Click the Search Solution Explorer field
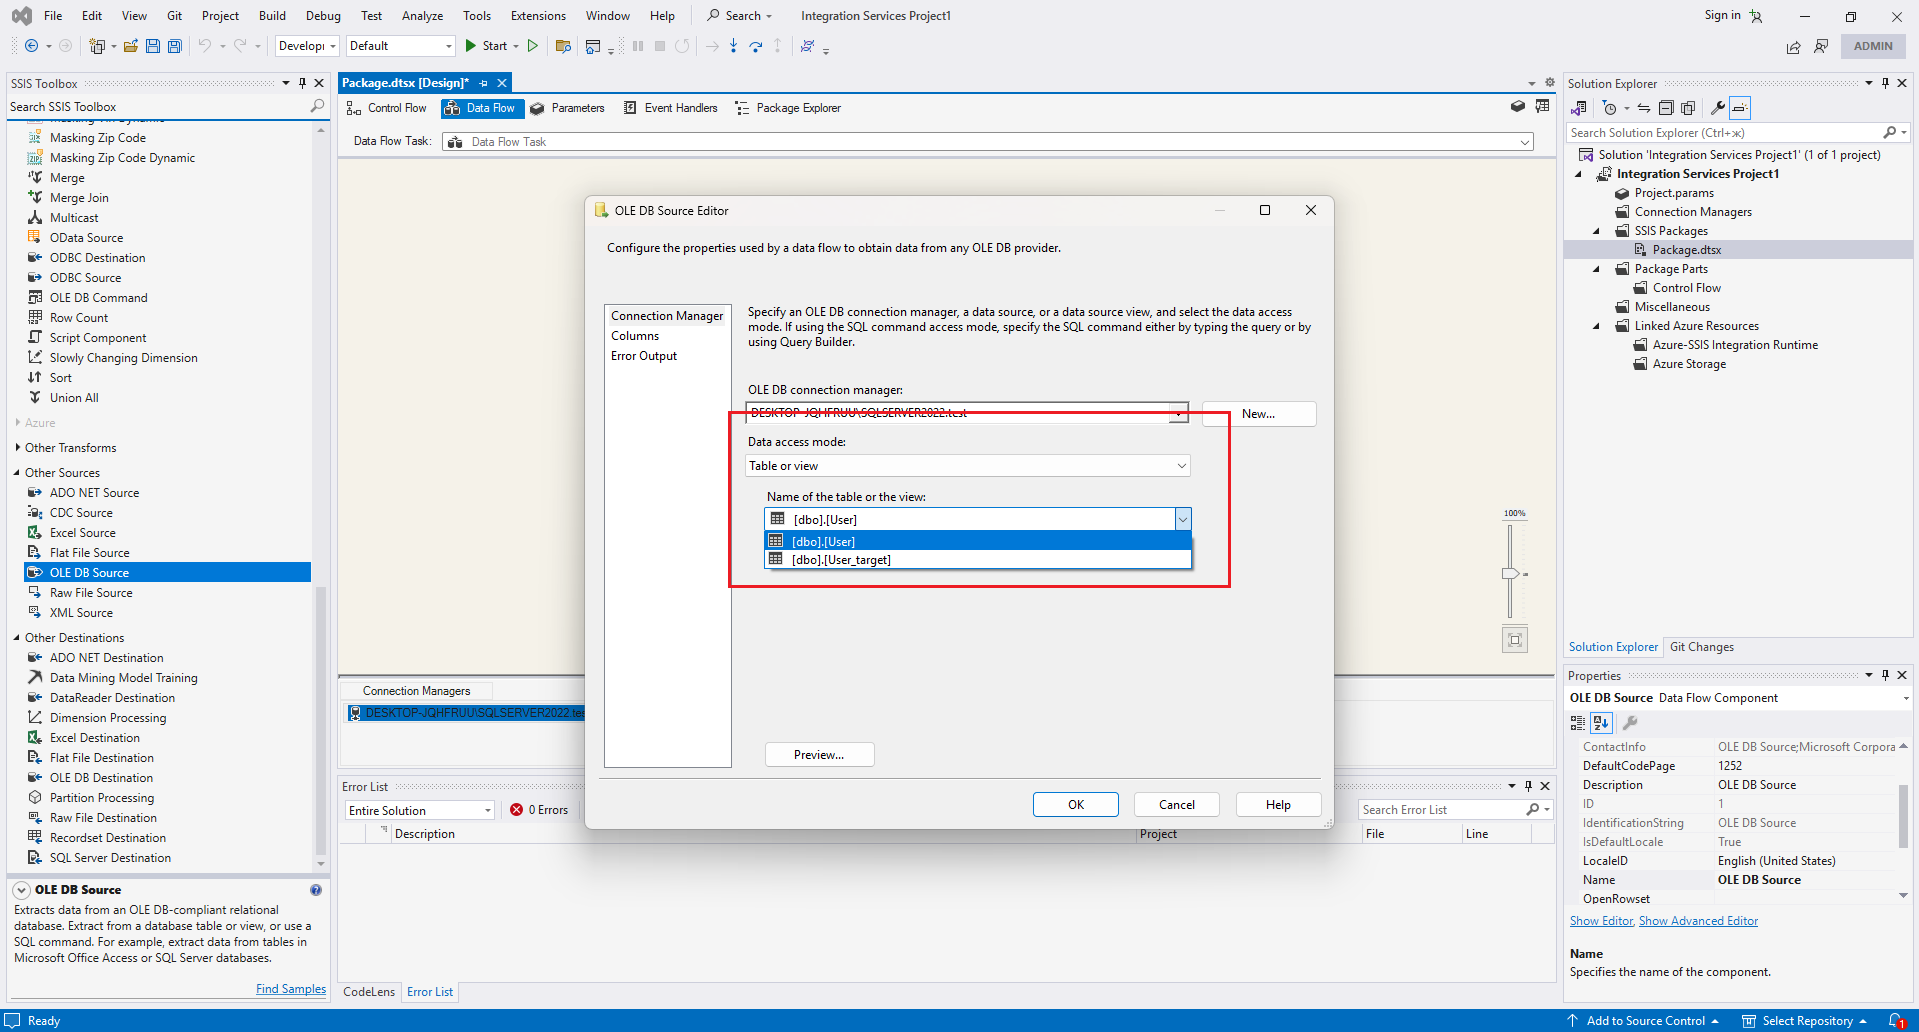Viewport: 1919px width, 1032px height. pyautogui.click(x=1723, y=133)
